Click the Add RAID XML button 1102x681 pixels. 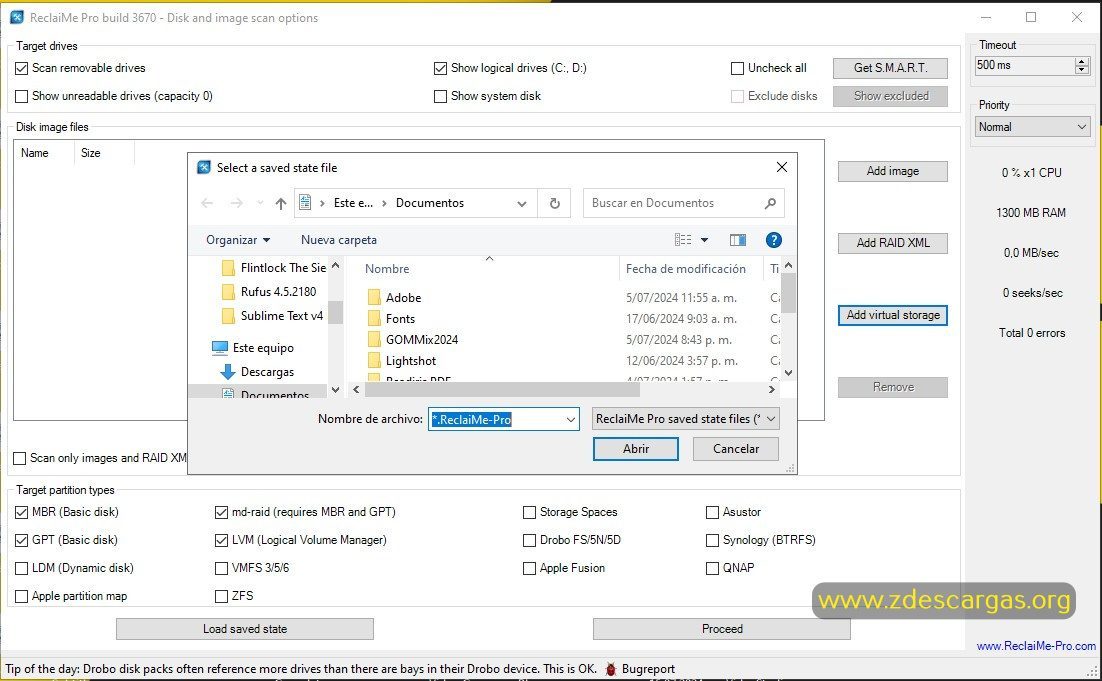click(893, 243)
